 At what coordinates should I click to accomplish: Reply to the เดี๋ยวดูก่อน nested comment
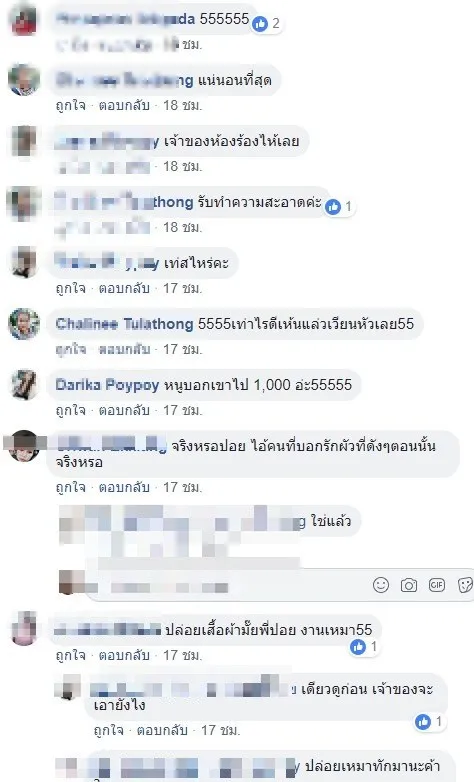(x=162, y=731)
